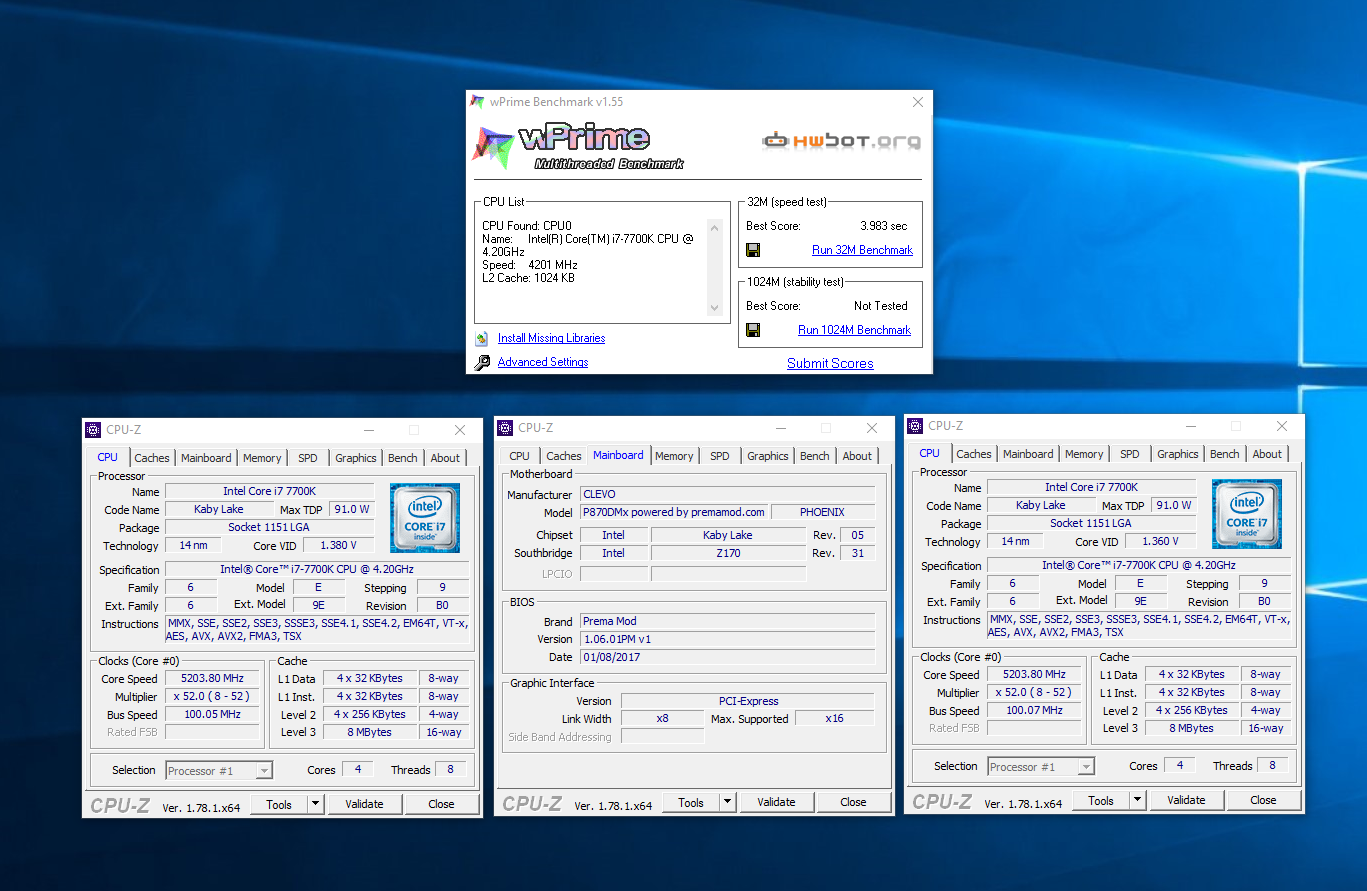
Task: Open the Memory tab in the Mainboard CPU-Z window
Action: pyautogui.click(x=674, y=456)
